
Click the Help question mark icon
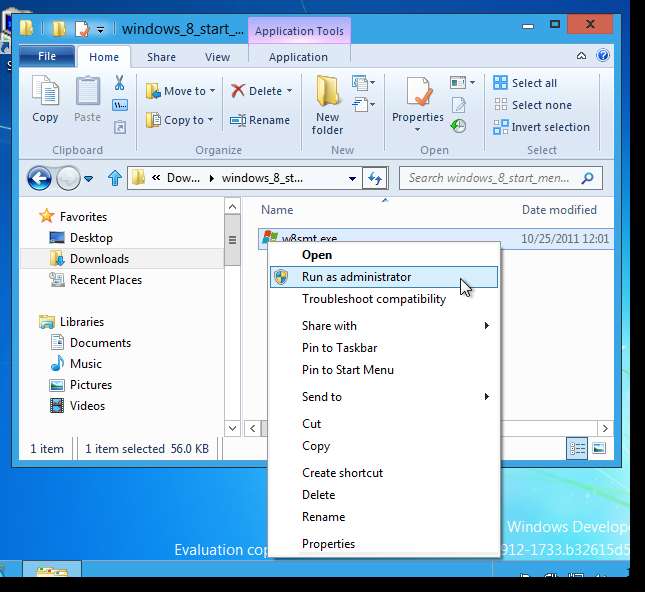603,55
